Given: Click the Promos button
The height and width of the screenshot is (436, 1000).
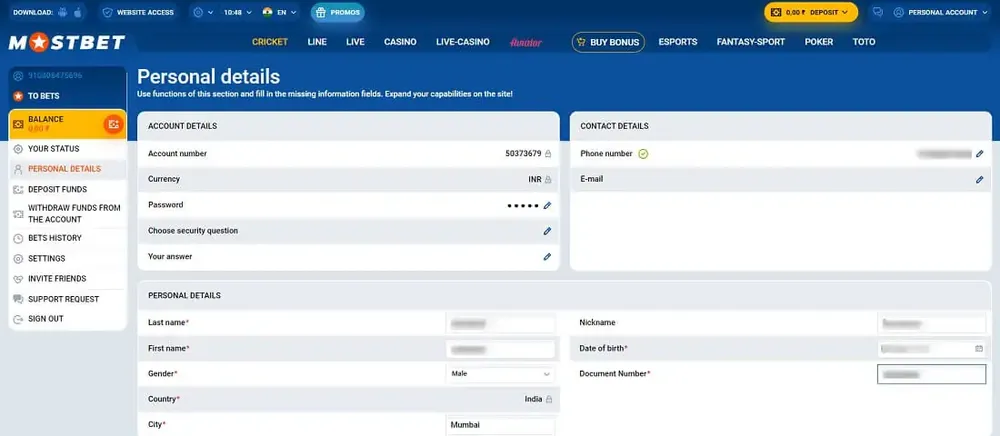Looking at the screenshot, I should 337,13.
